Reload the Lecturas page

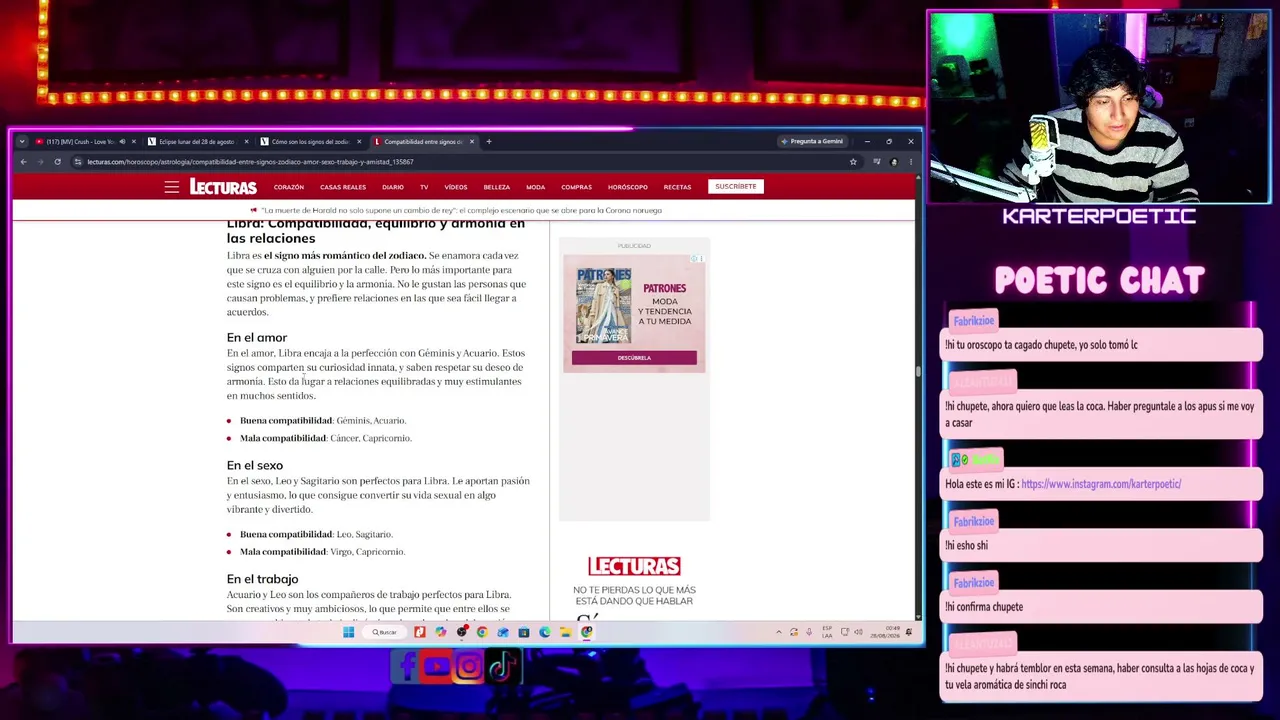click(57, 162)
